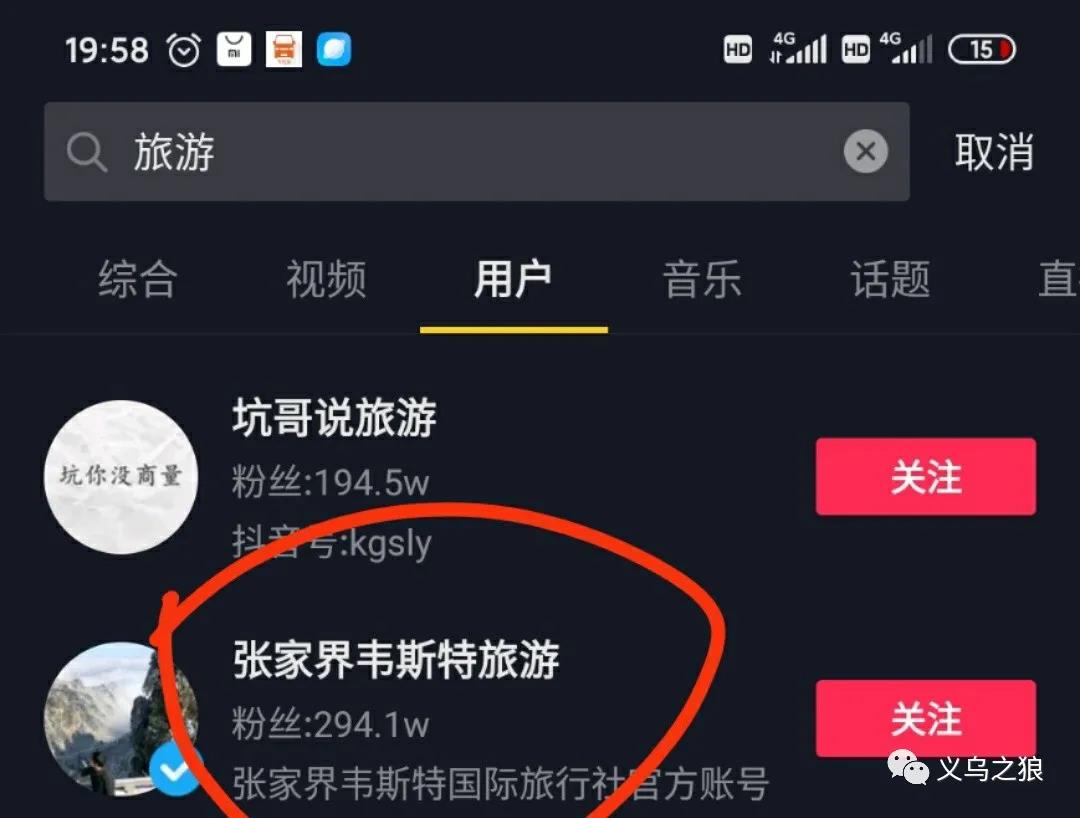Focus the search field containing 旅游
The height and width of the screenshot is (818, 1080).
click(x=477, y=151)
